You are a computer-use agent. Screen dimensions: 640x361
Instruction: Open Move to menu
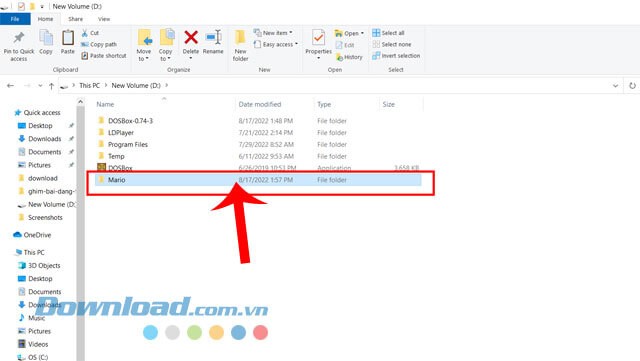coord(144,46)
